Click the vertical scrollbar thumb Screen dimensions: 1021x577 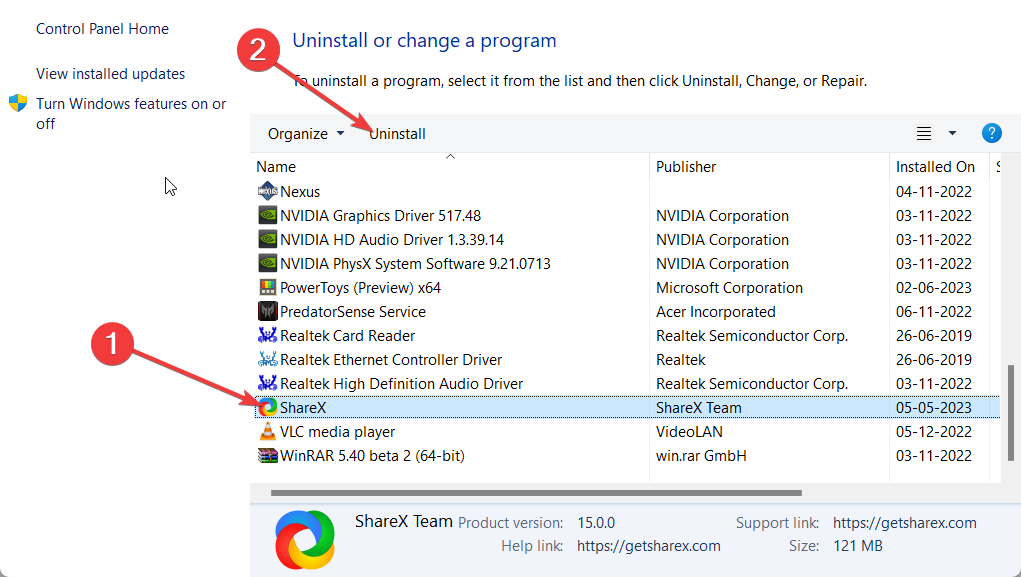(1011, 412)
